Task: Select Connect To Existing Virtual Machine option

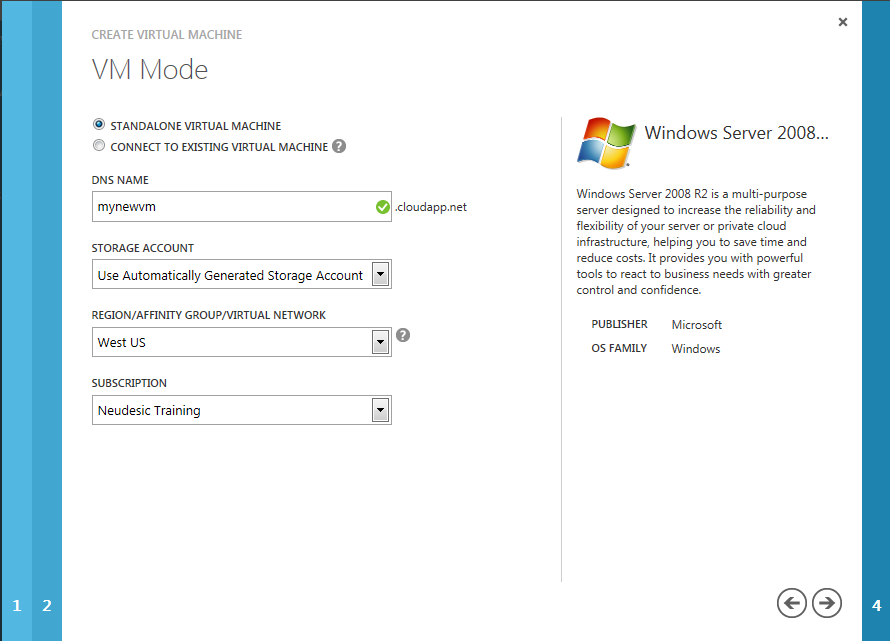Action: [x=98, y=144]
